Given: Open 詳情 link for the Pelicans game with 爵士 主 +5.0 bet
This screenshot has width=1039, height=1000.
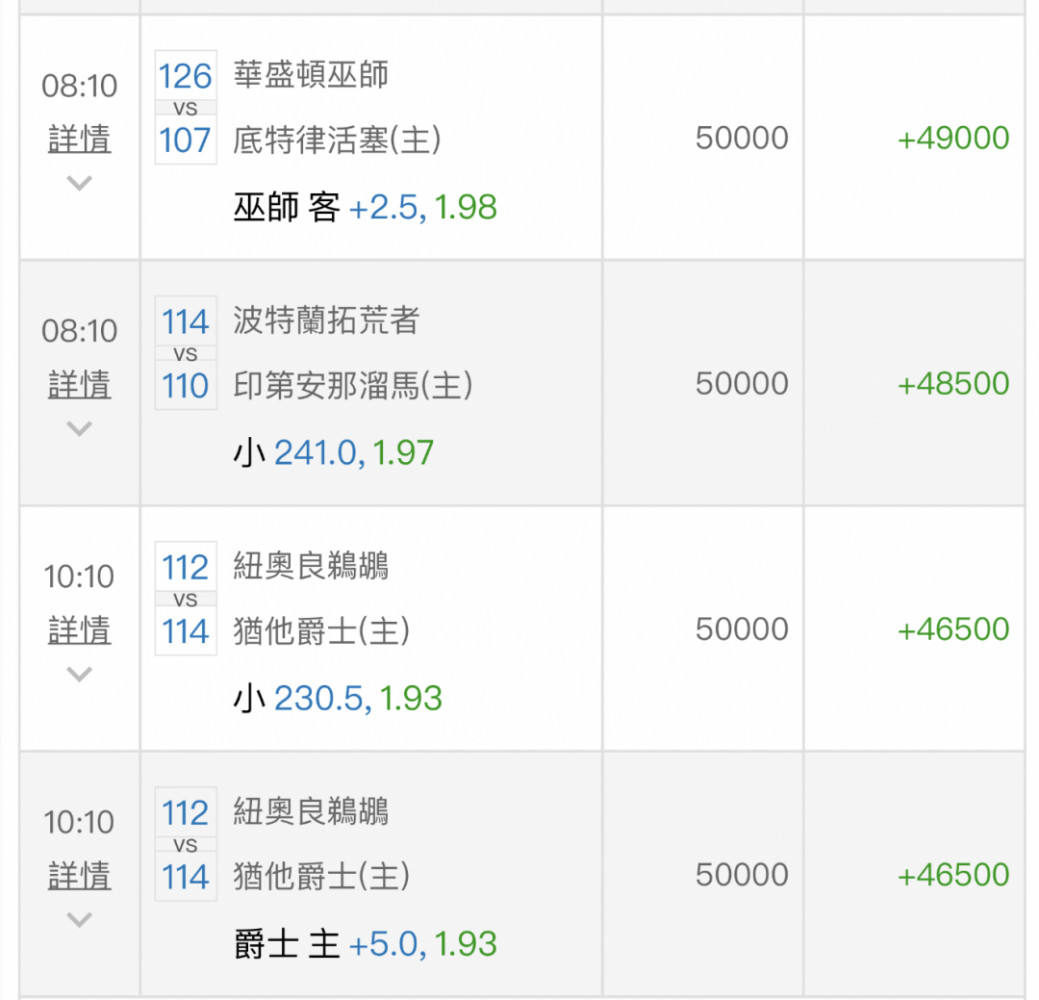Looking at the screenshot, I should click(x=80, y=875).
